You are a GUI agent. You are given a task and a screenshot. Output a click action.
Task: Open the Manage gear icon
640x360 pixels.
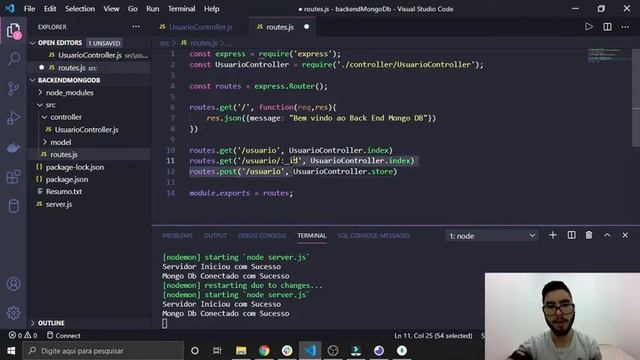coord(13,313)
